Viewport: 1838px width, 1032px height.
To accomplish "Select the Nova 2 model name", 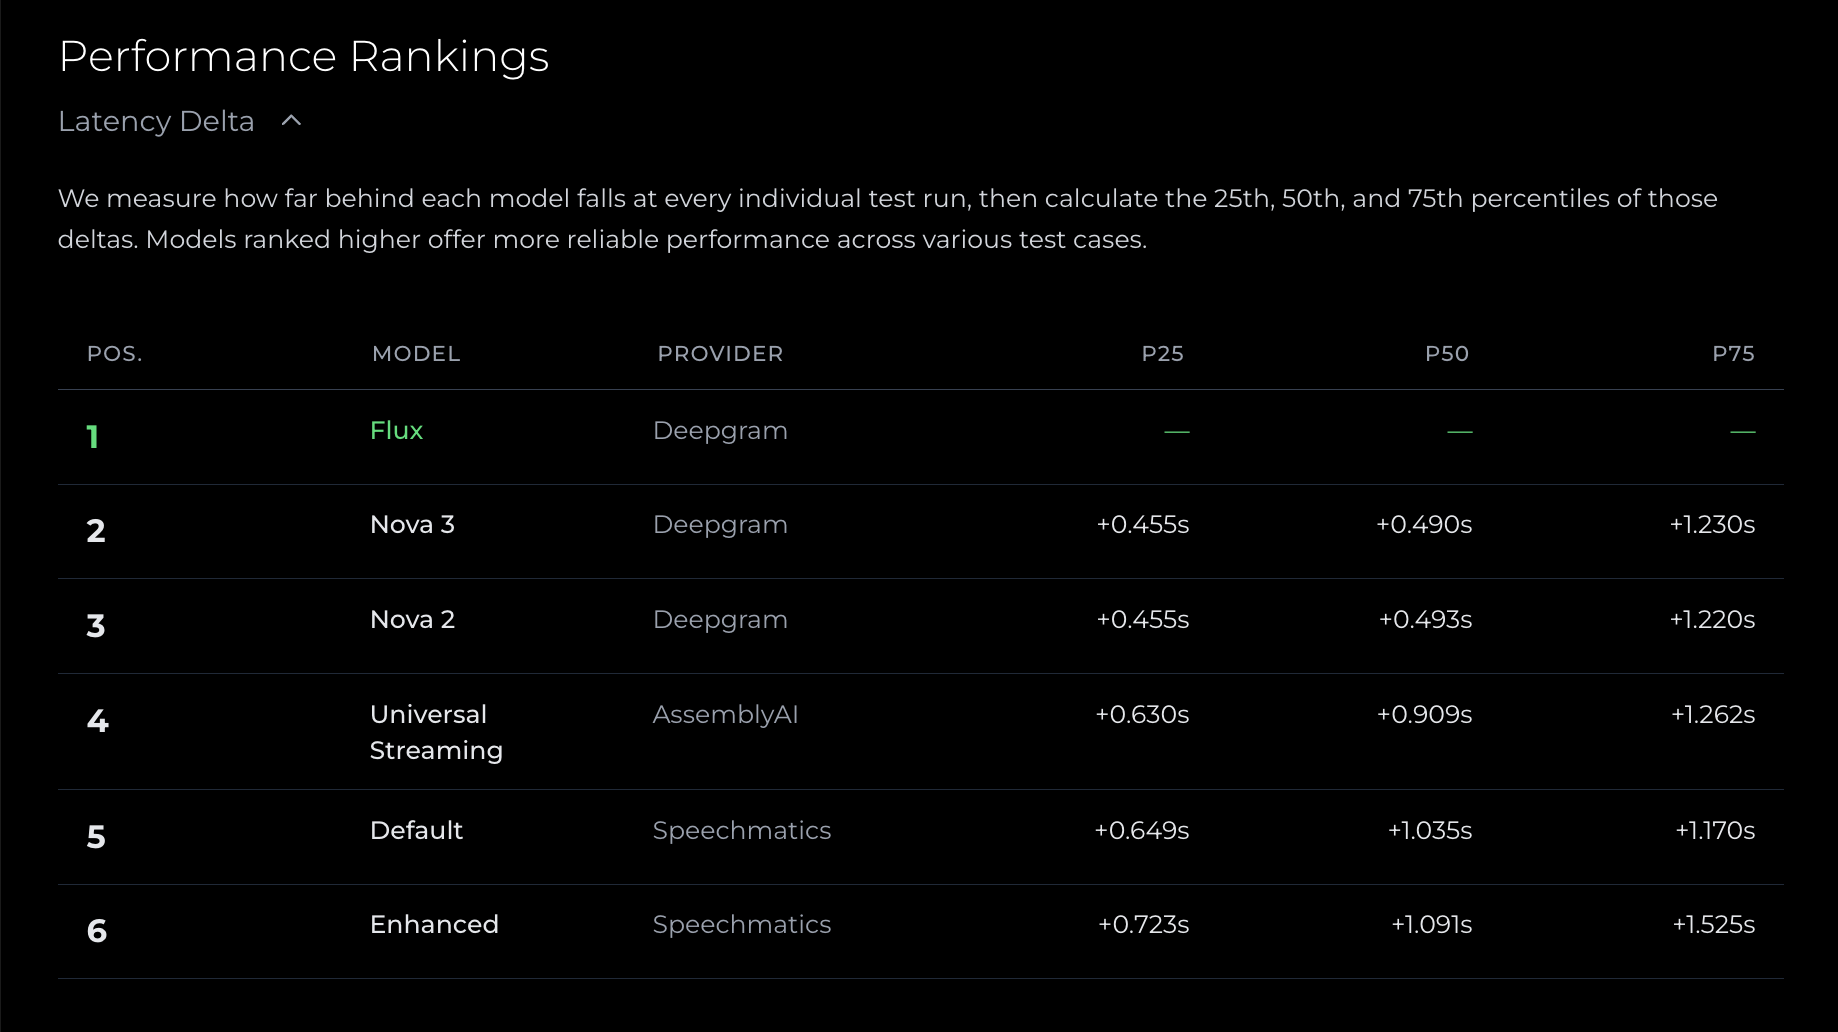I will click(412, 620).
